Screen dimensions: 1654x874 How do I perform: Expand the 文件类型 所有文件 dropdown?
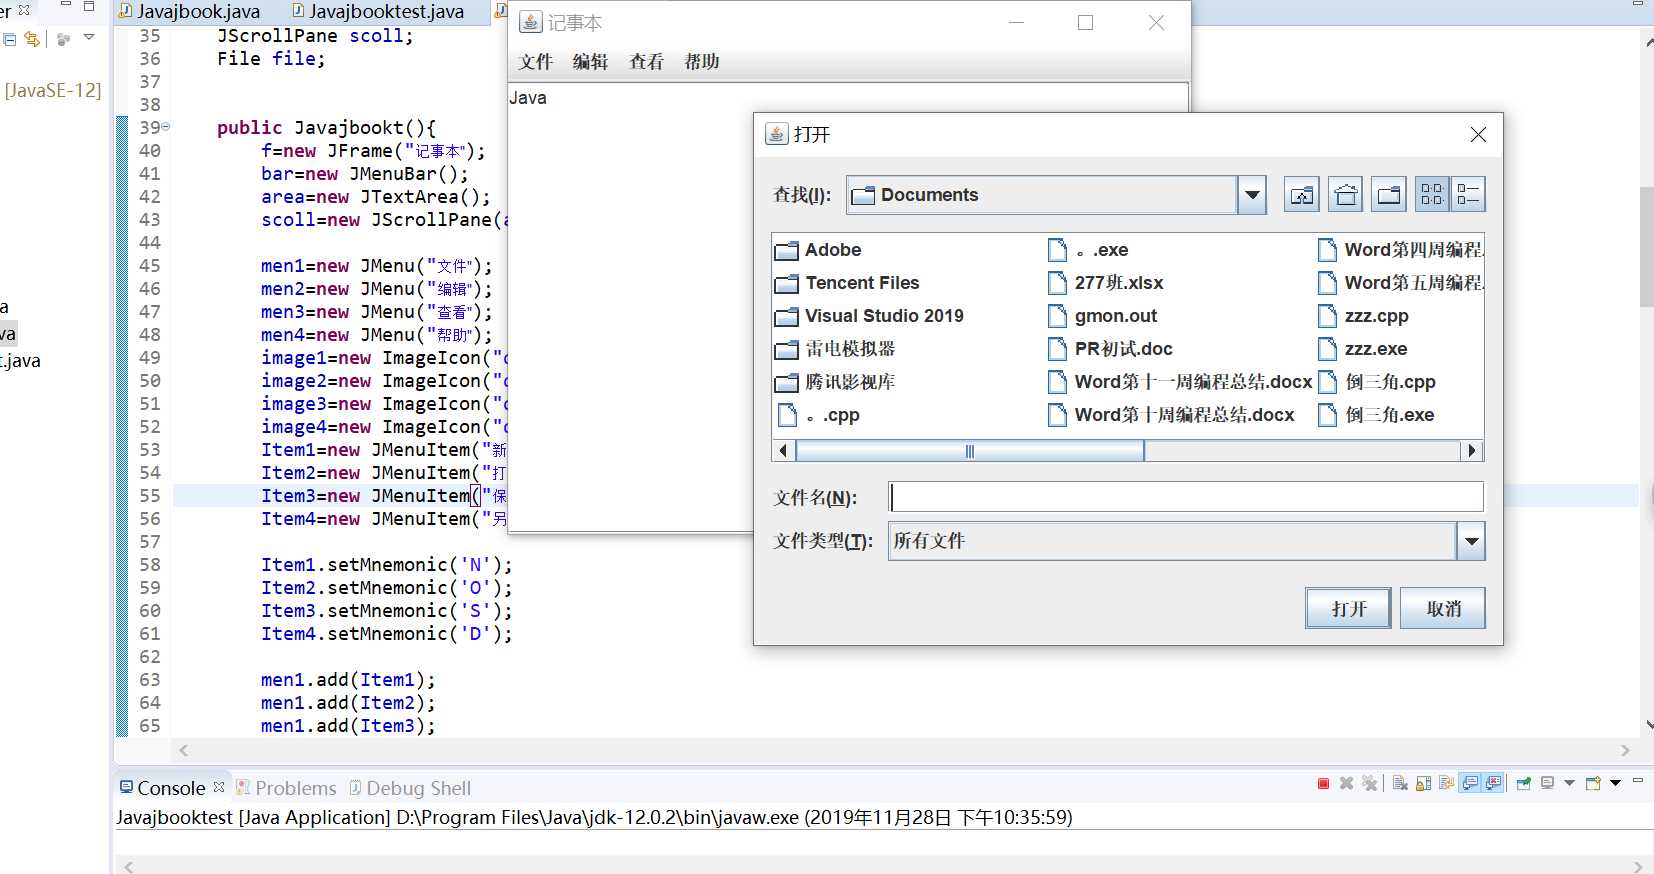pos(1470,542)
